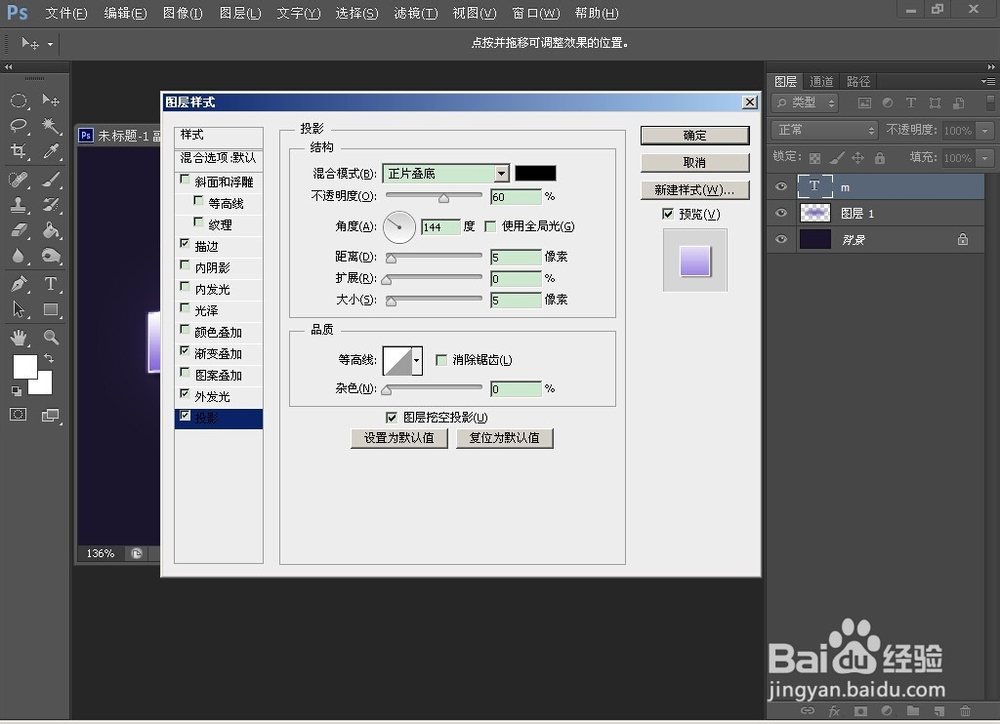Screen dimensions: 1000x724
Task: Select the Pen tool
Action: click(18, 284)
